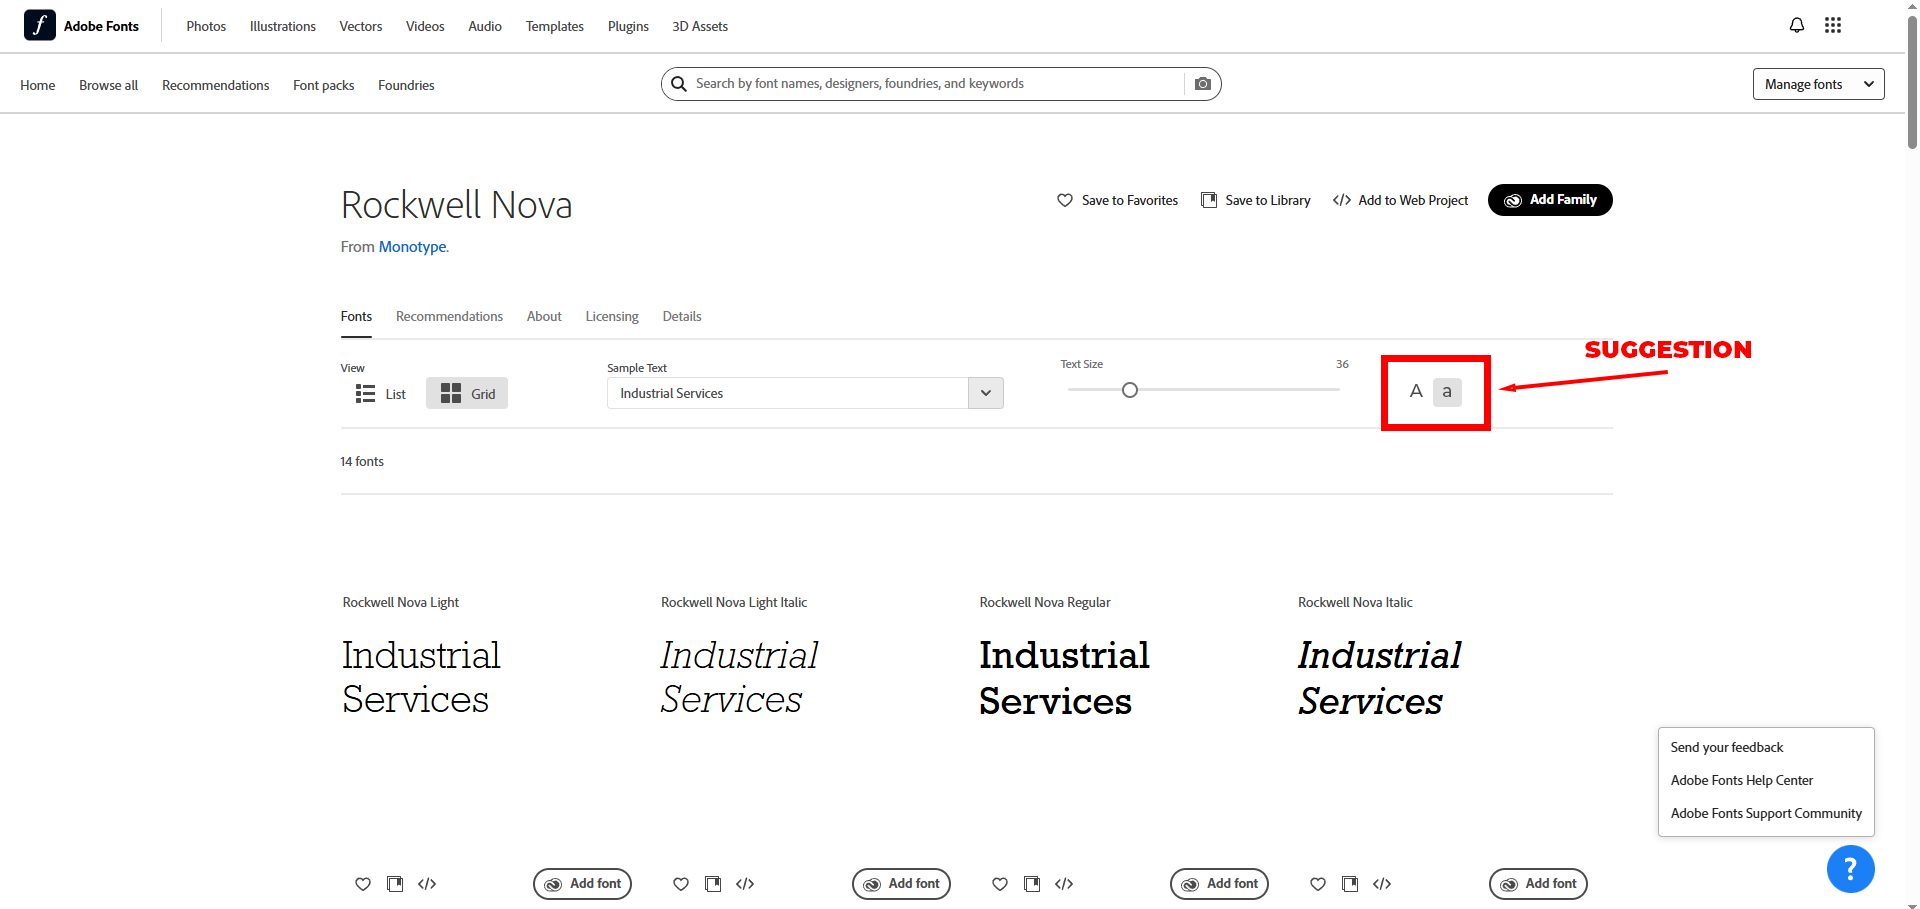Screen dimensions: 1920x909
Task: Add Rockwell Nova Light to web project icon
Action: (427, 884)
